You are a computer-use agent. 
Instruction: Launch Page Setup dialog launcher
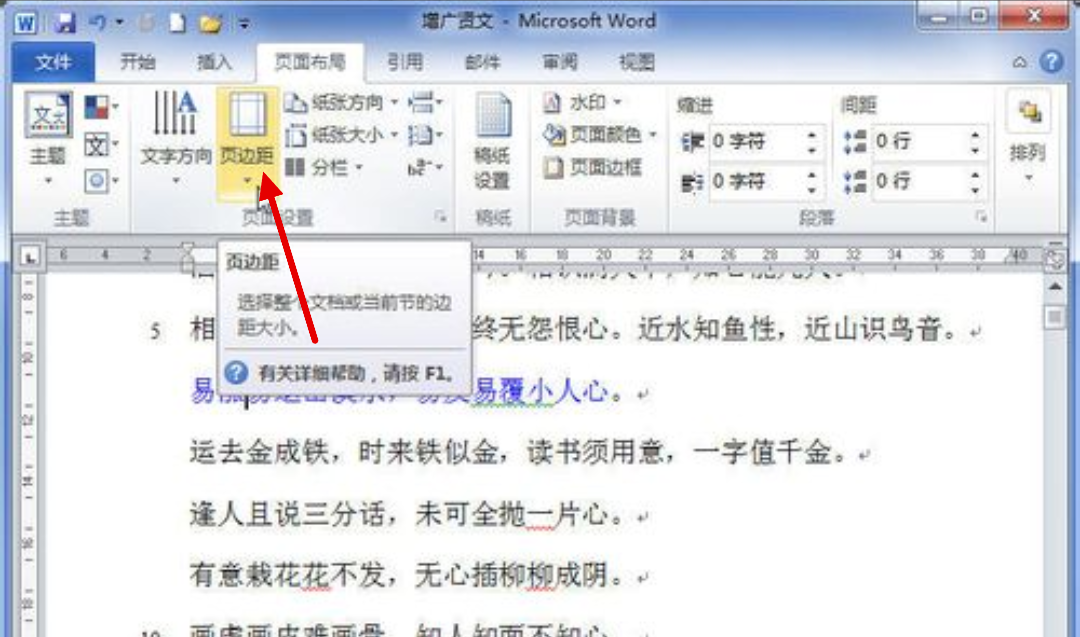(440, 218)
